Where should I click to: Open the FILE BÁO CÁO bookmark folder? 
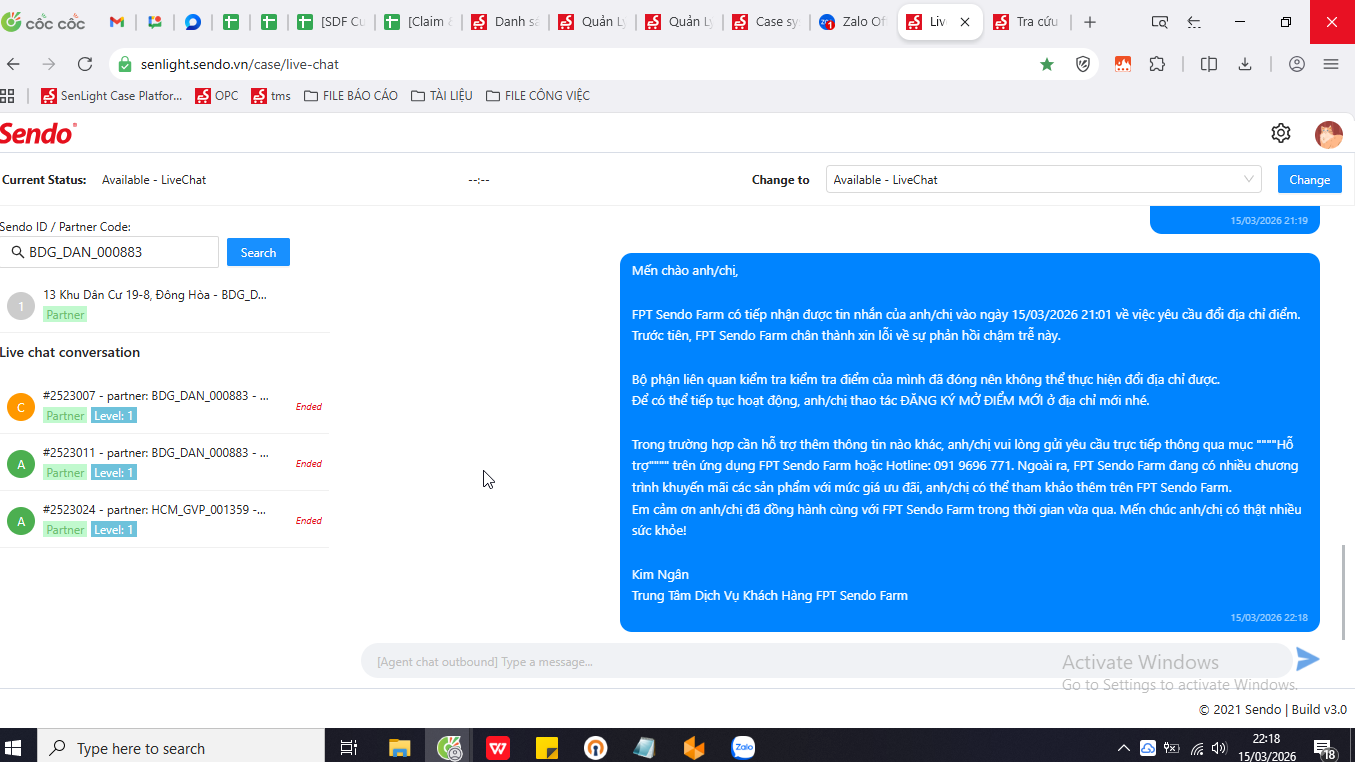click(x=351, y=96)
